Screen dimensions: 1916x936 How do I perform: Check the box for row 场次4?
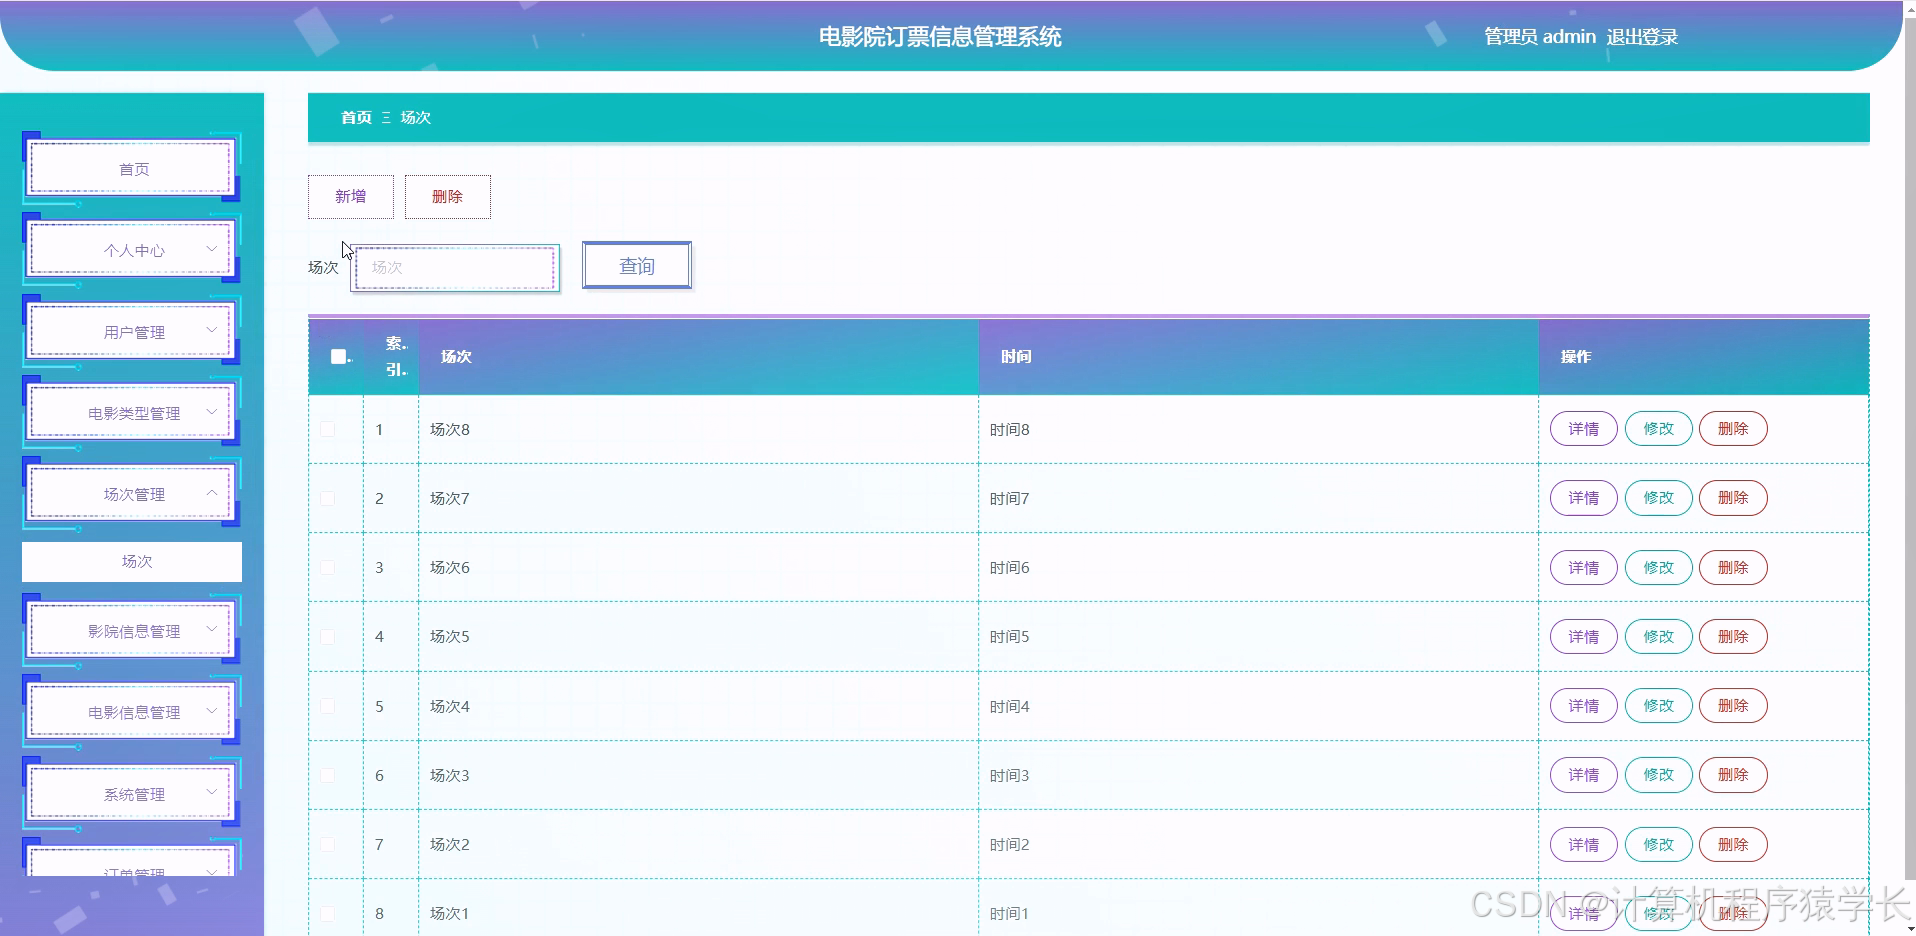tap(327, 706)
